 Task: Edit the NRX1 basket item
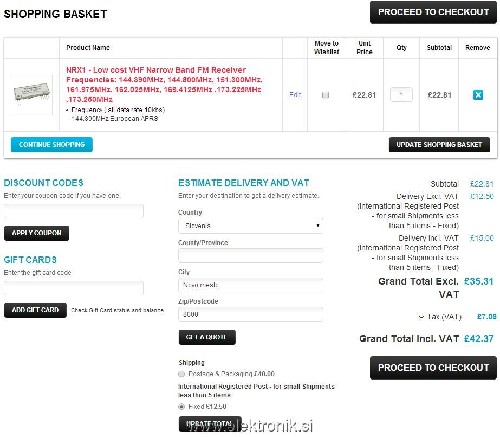(295, 95)
